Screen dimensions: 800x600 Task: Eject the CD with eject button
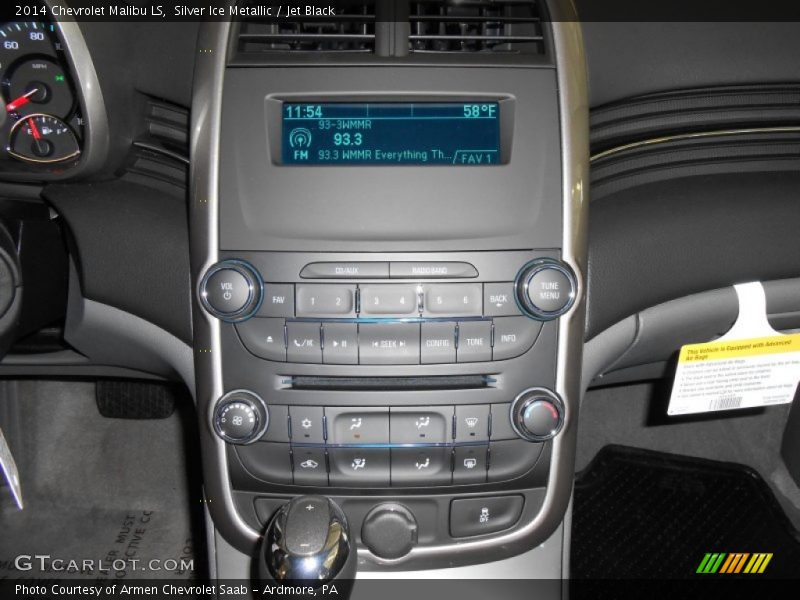[269, 340]
